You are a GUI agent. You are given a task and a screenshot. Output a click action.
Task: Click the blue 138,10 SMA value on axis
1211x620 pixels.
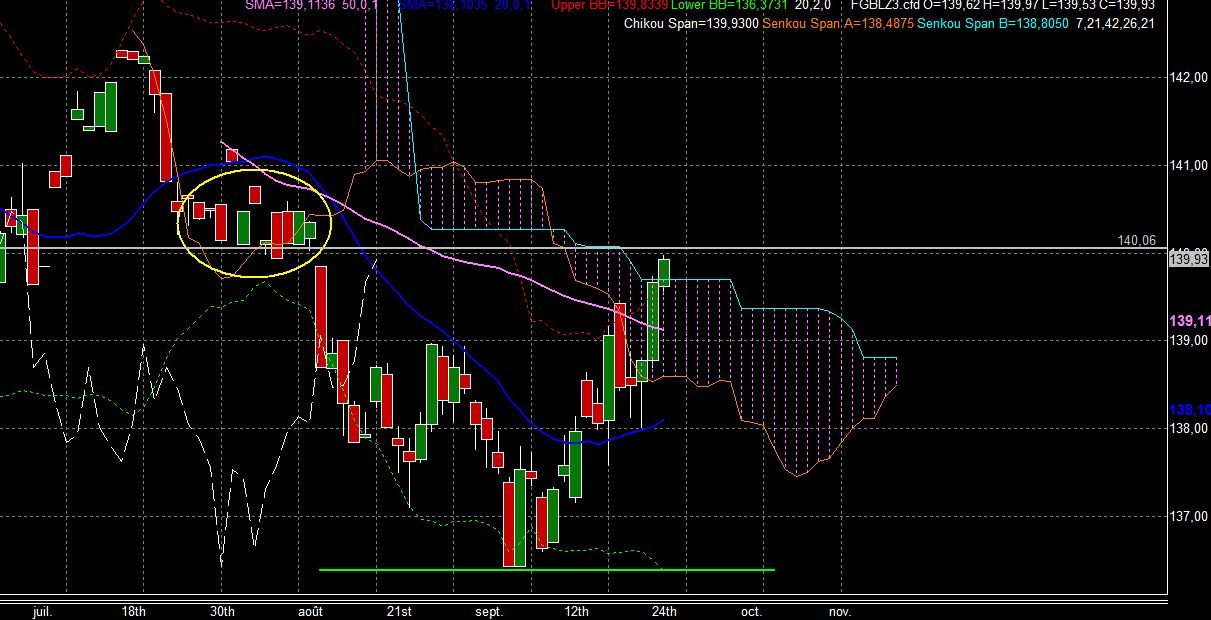point(1190,409)
